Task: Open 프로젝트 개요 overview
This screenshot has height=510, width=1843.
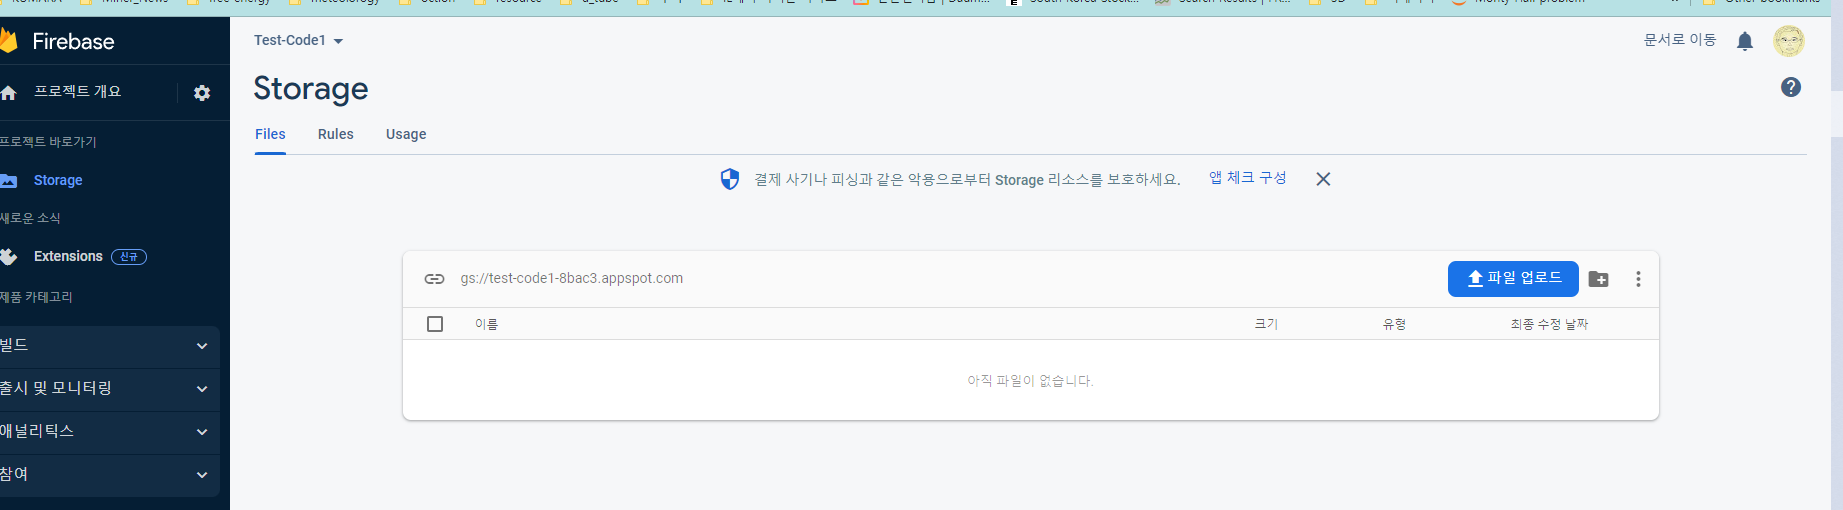Action: (77, 92)
